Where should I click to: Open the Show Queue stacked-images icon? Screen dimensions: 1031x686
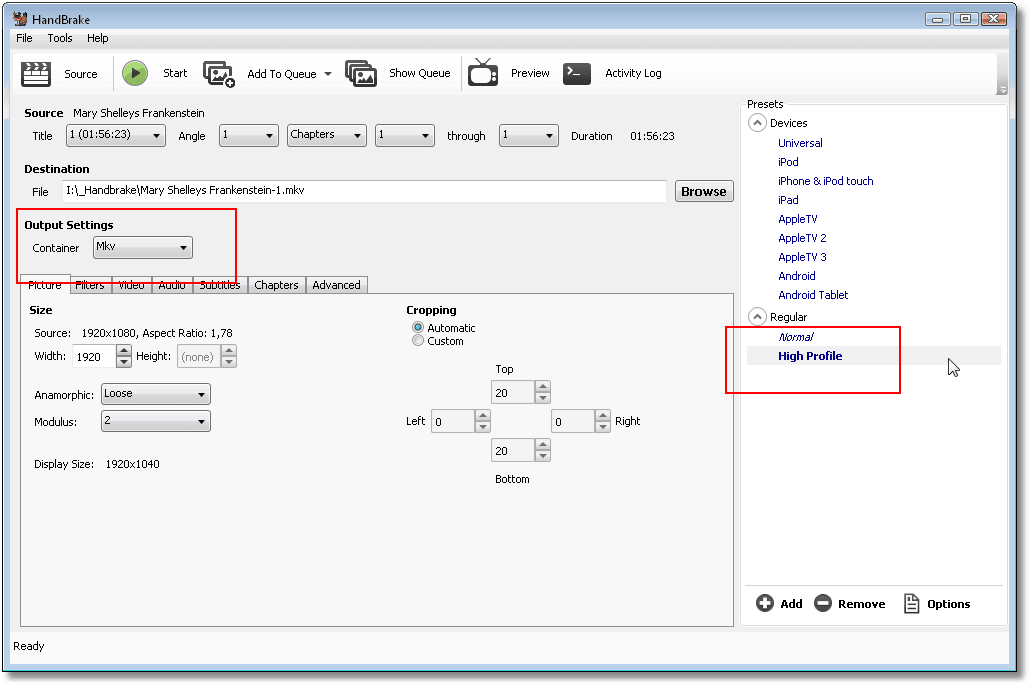(x=361, y=73)
